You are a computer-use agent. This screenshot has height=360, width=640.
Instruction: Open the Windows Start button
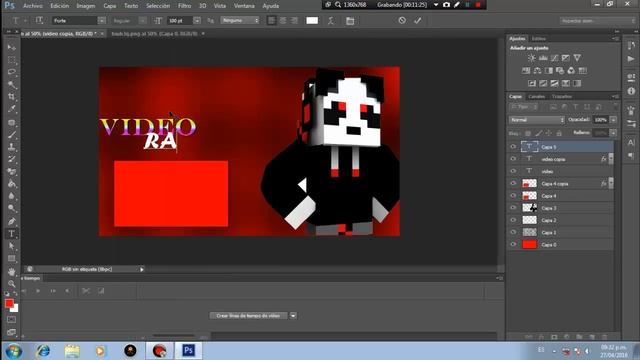pos(14,351)
